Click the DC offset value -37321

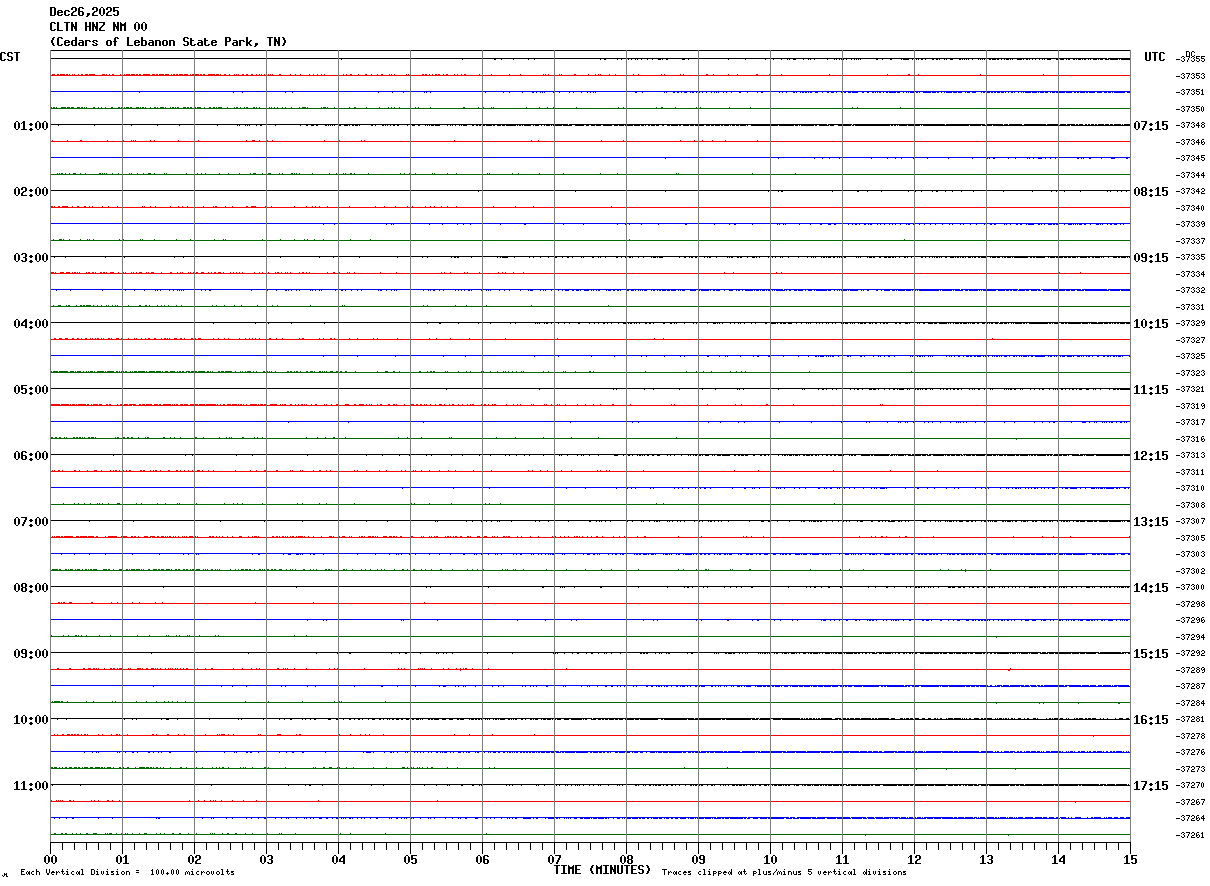(x=1190, y=389)
